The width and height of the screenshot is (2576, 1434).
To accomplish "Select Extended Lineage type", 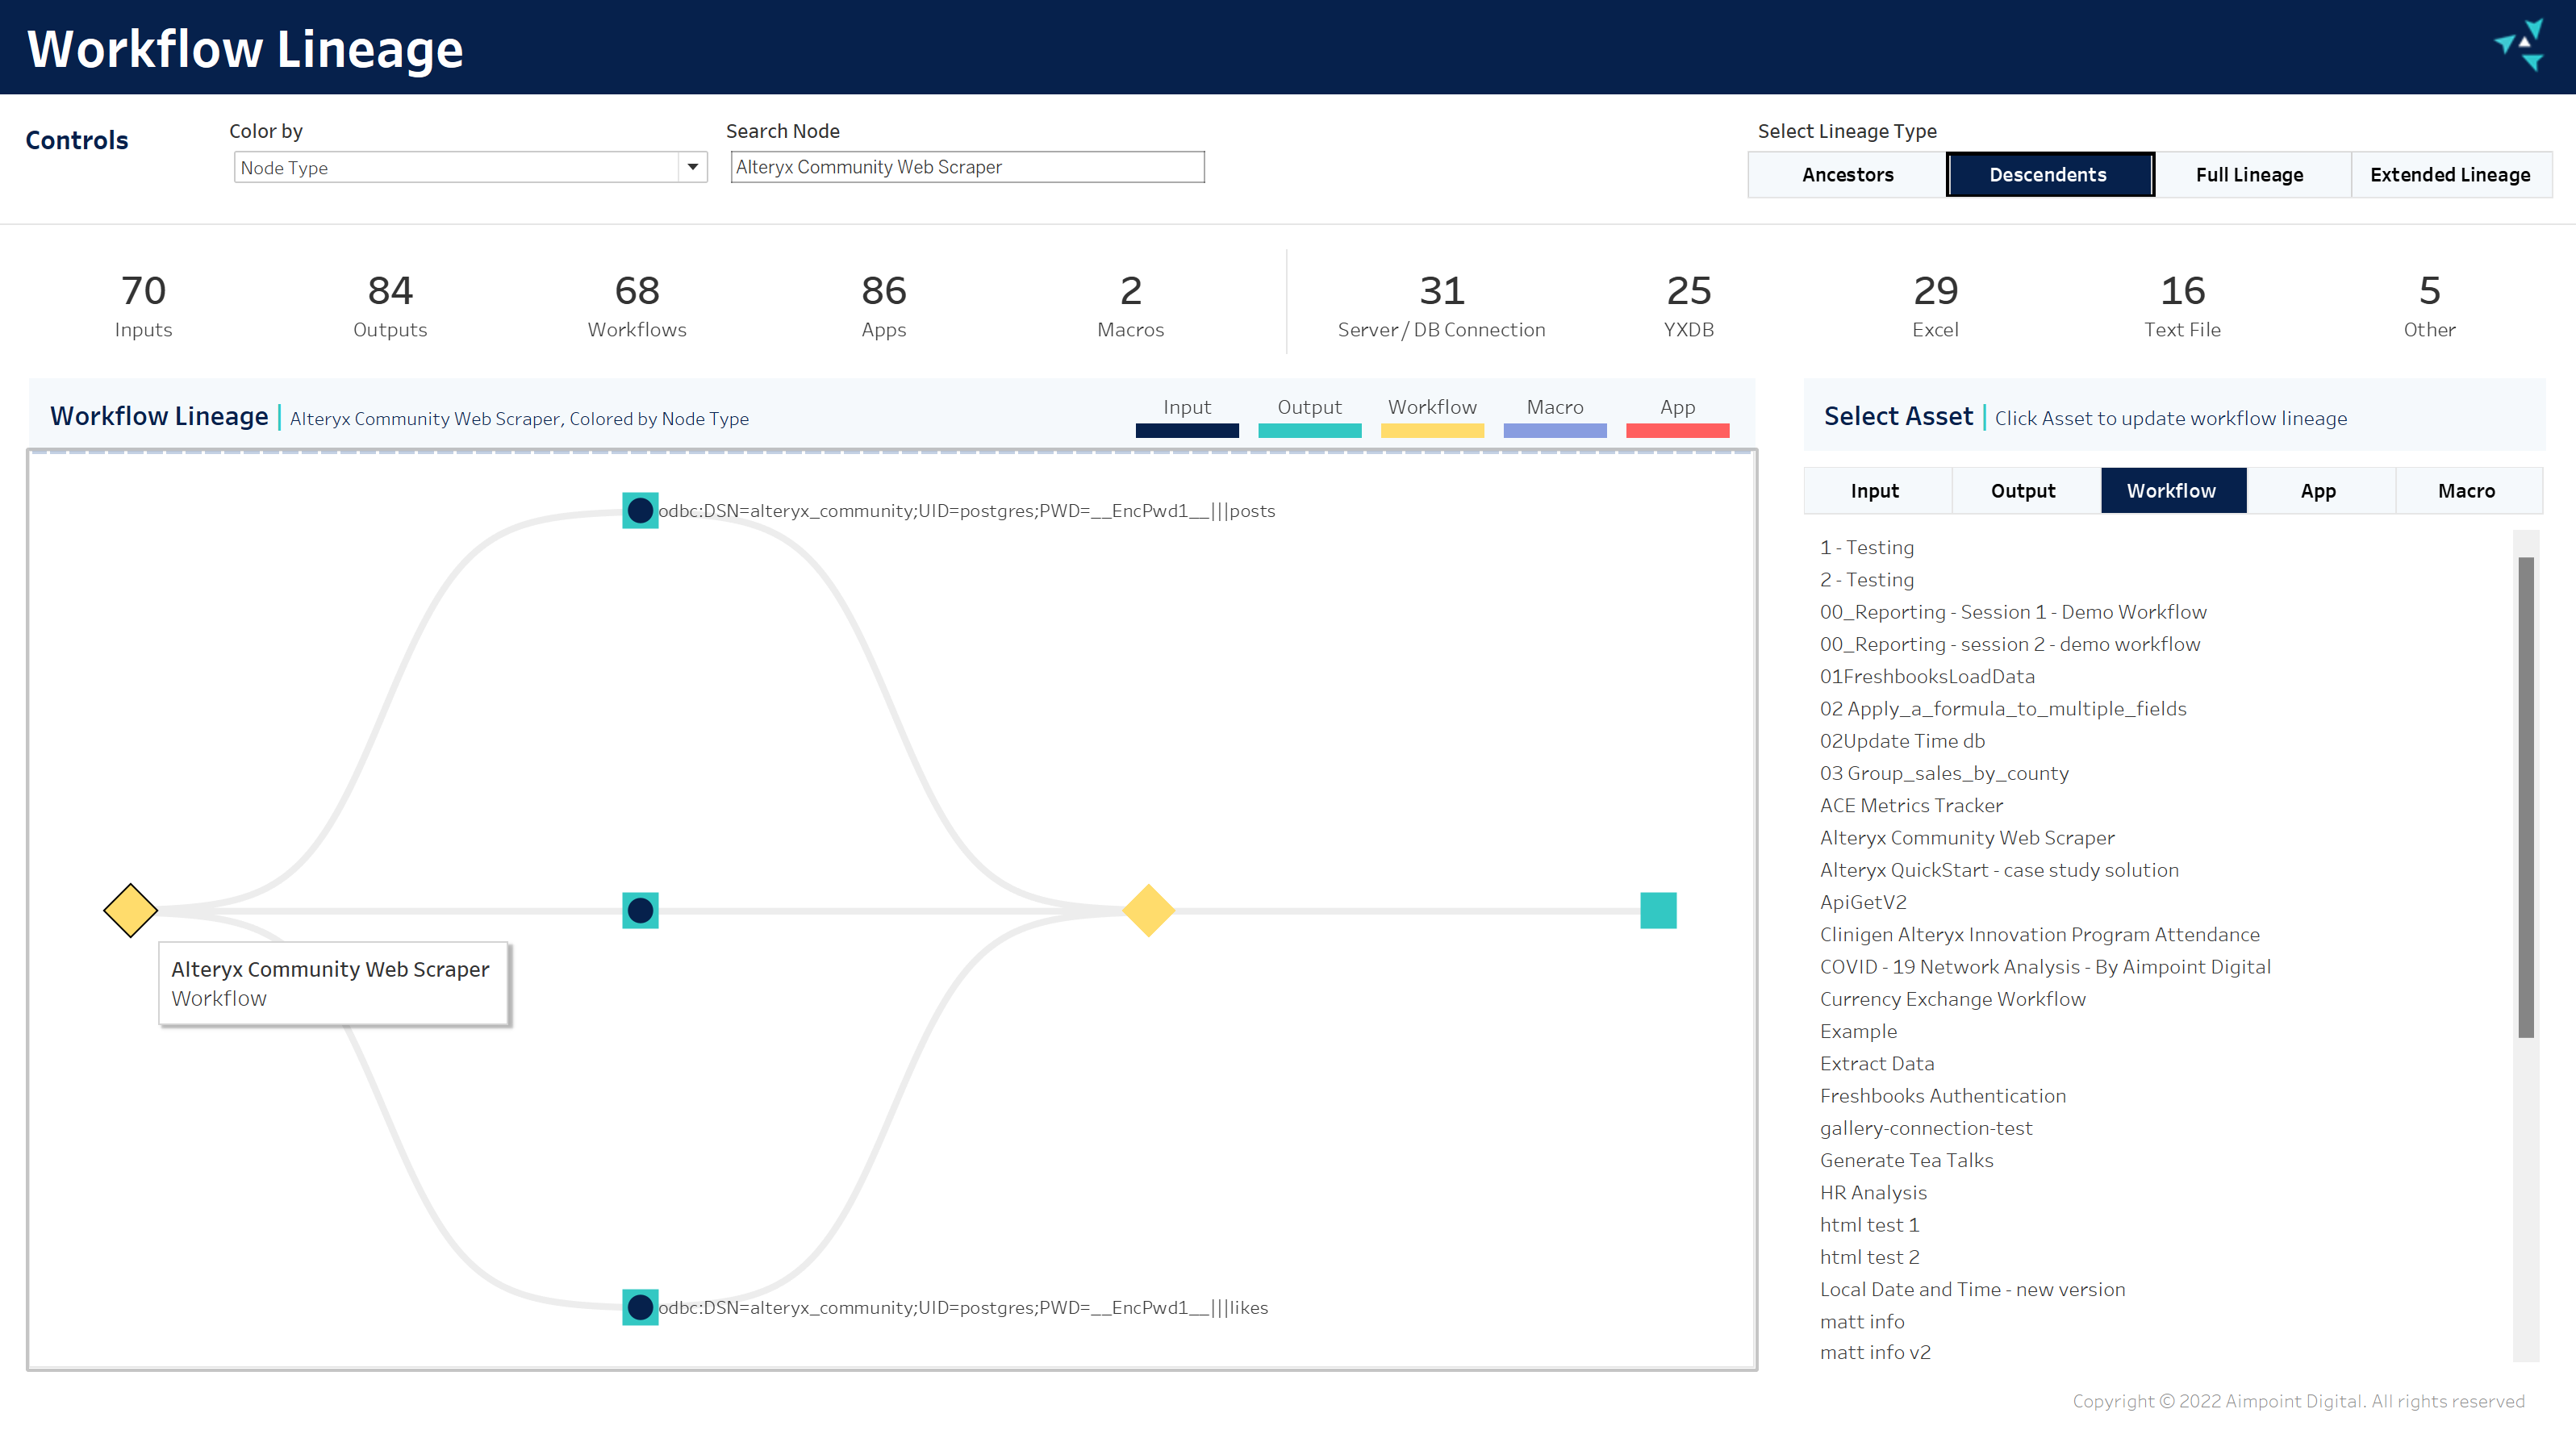I will click(2450, 175).
